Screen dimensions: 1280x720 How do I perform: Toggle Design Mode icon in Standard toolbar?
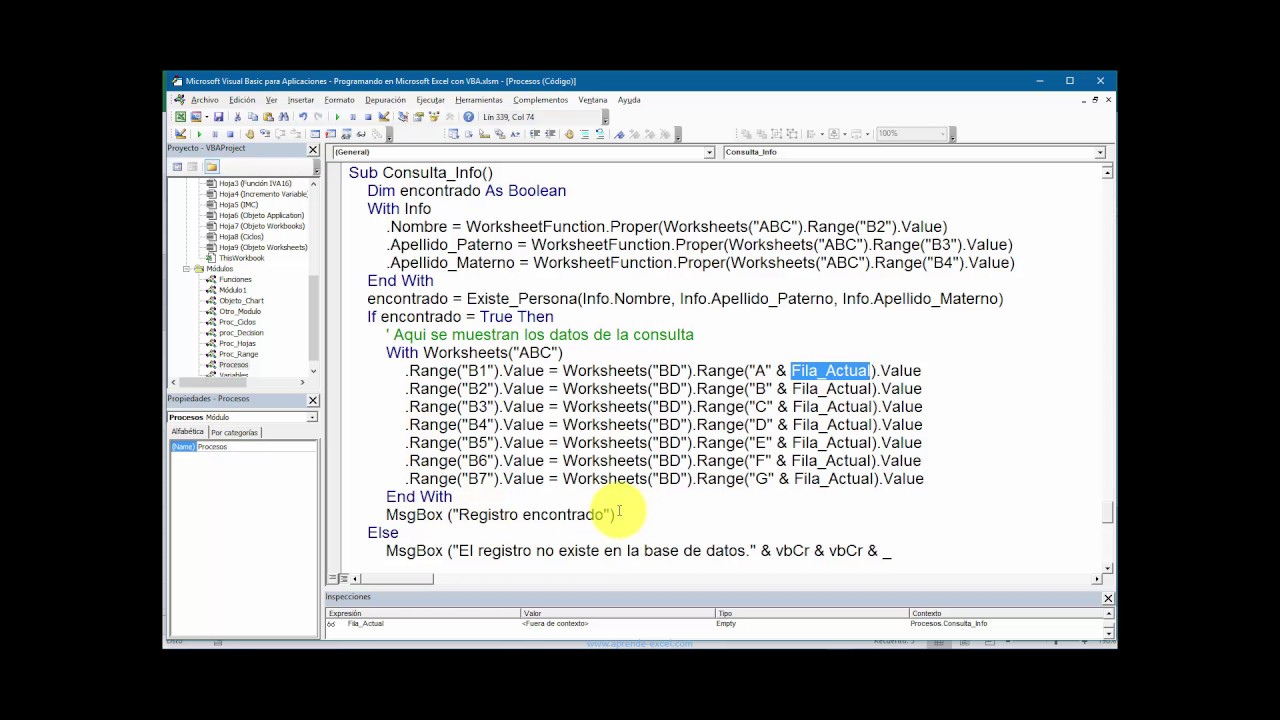pos(384,117)
